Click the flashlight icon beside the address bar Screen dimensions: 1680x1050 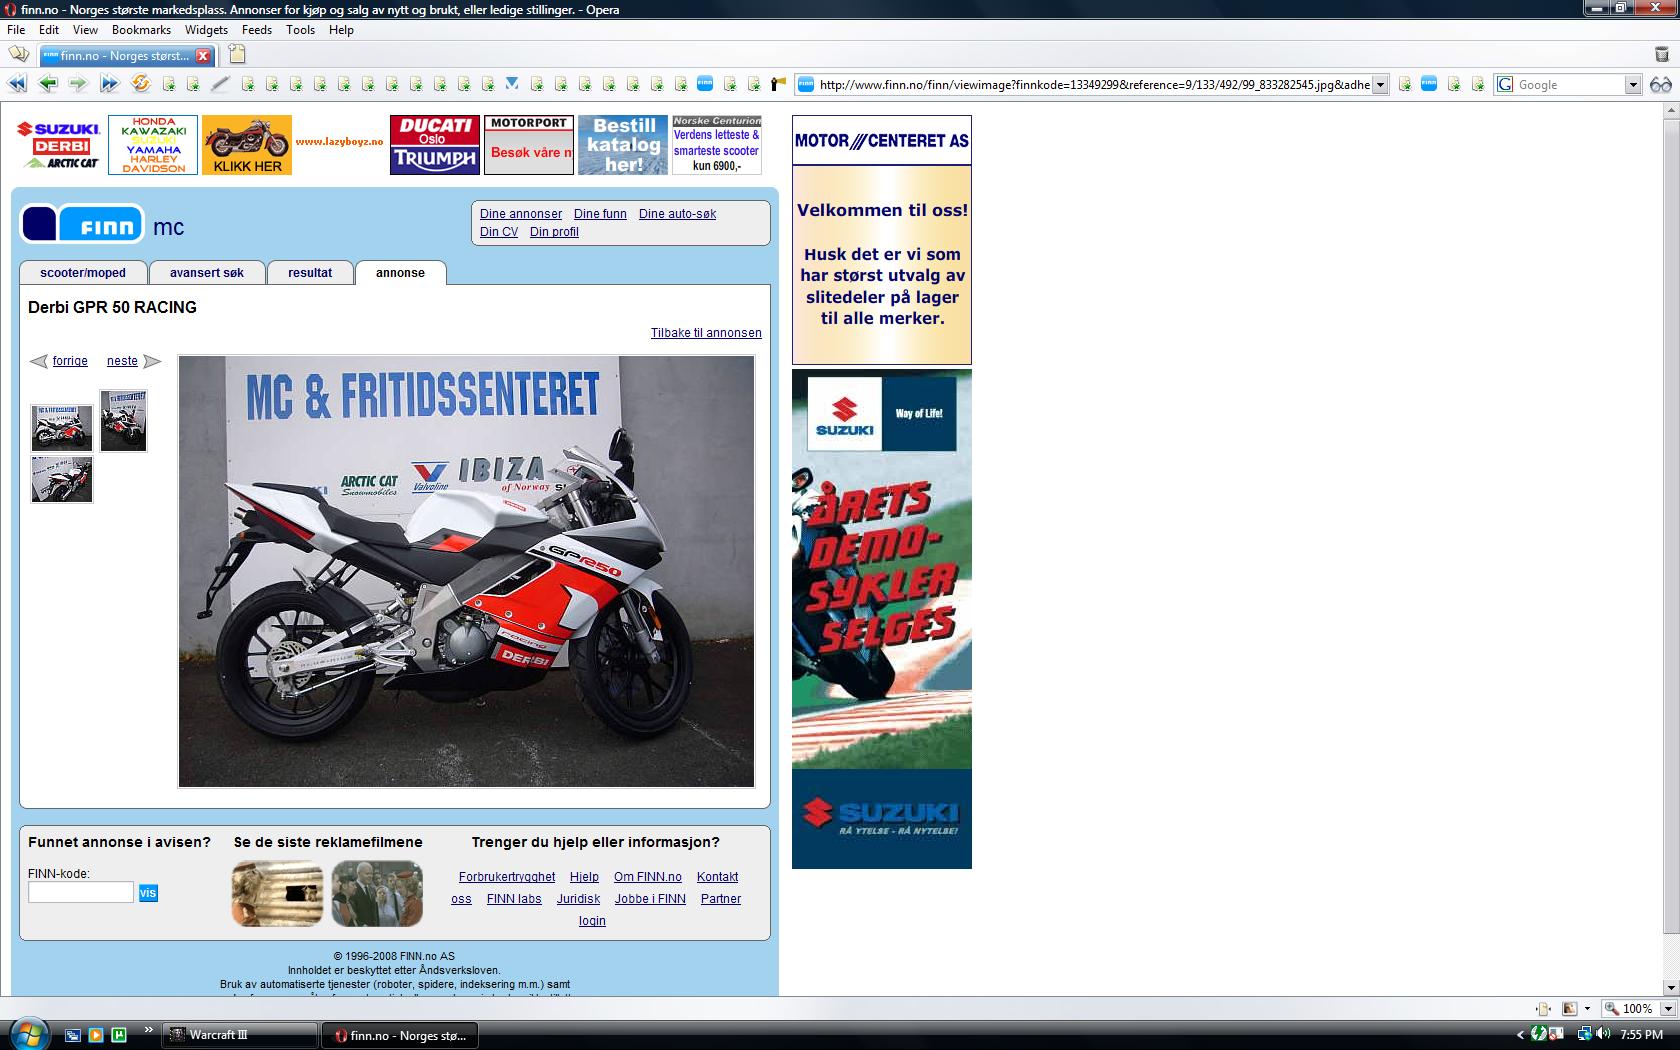pos(777,84)
